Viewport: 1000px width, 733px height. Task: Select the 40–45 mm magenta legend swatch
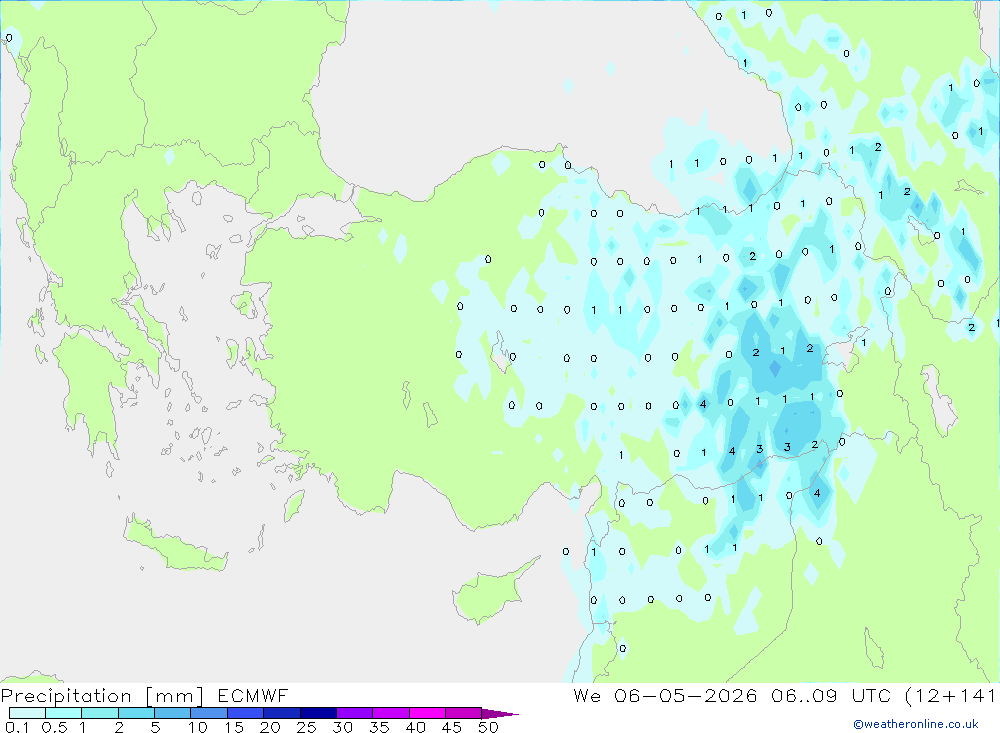(427, 713)
